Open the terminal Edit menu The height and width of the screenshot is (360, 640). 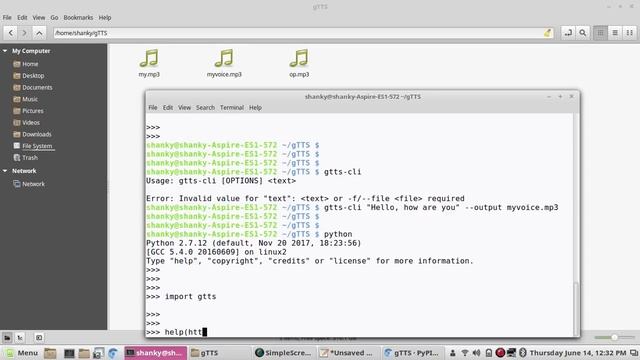coord(168,108)
